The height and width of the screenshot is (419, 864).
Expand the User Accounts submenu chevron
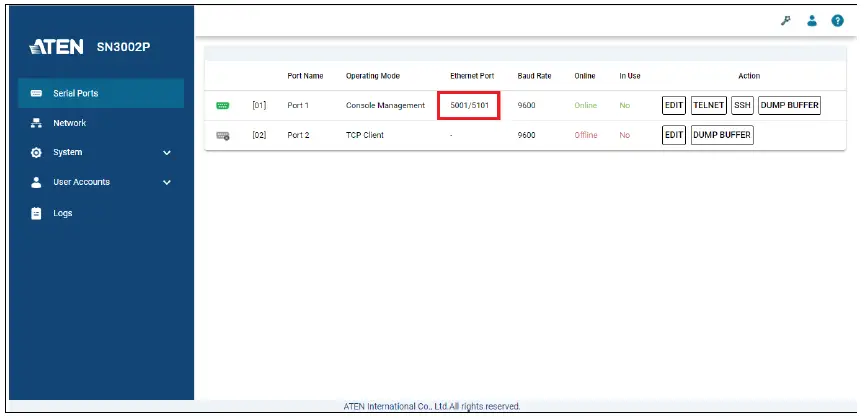(167, 182)
